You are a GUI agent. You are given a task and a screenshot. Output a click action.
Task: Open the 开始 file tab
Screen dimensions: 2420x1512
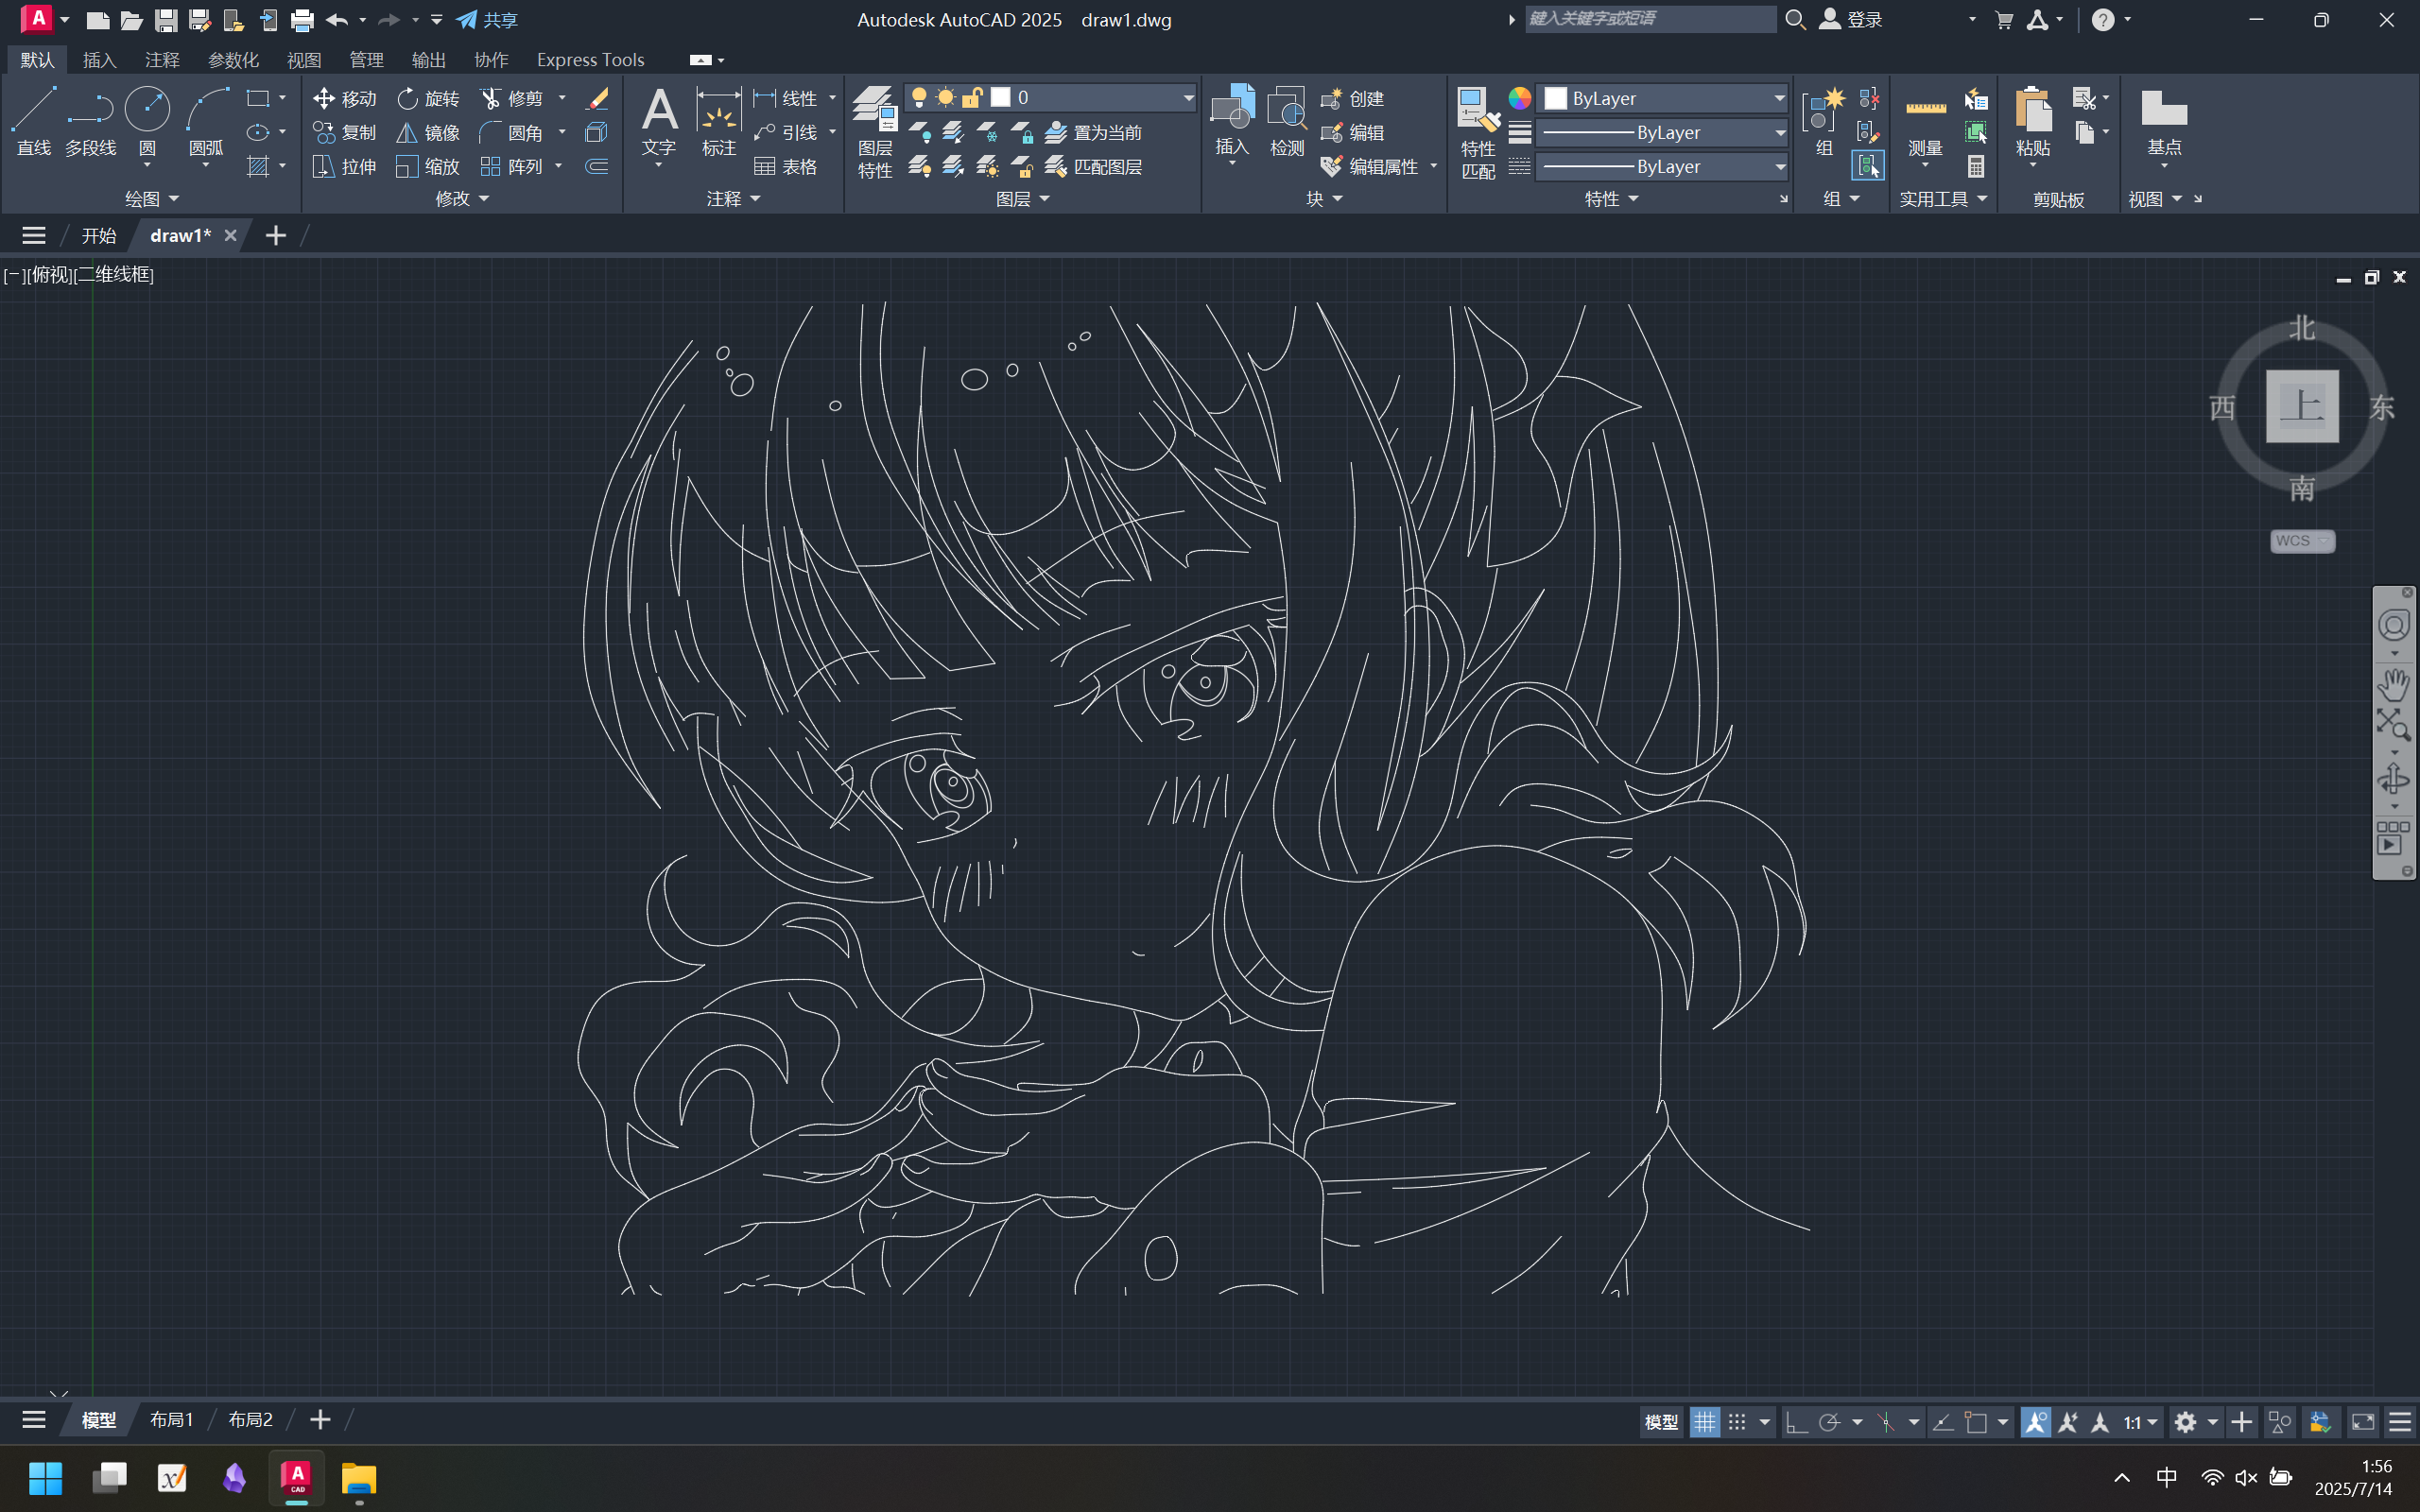point(98,235)
